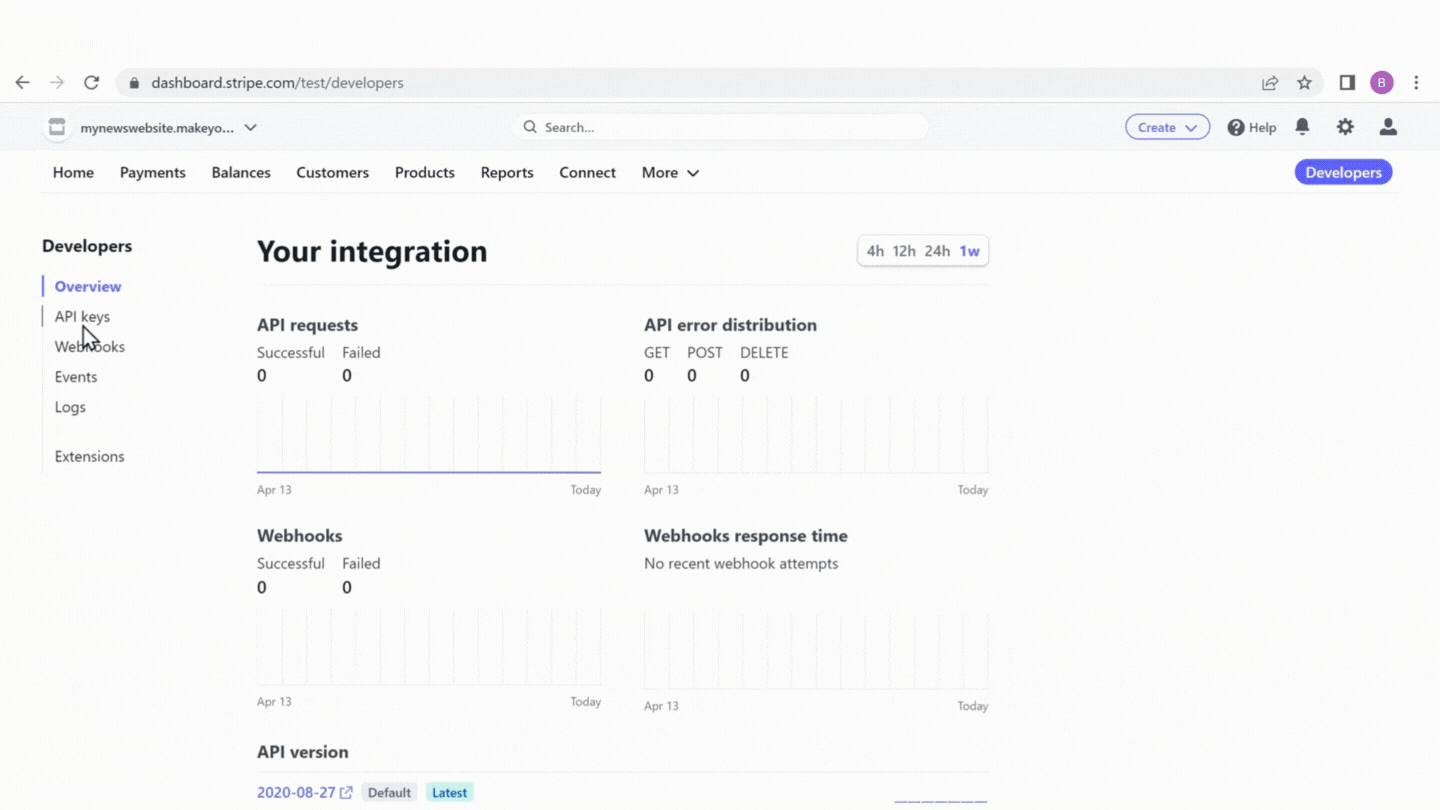Click the API requests chart
The width and height of the screenshot is (1440, 810).
pyautogui.click(x=429, y=434)
